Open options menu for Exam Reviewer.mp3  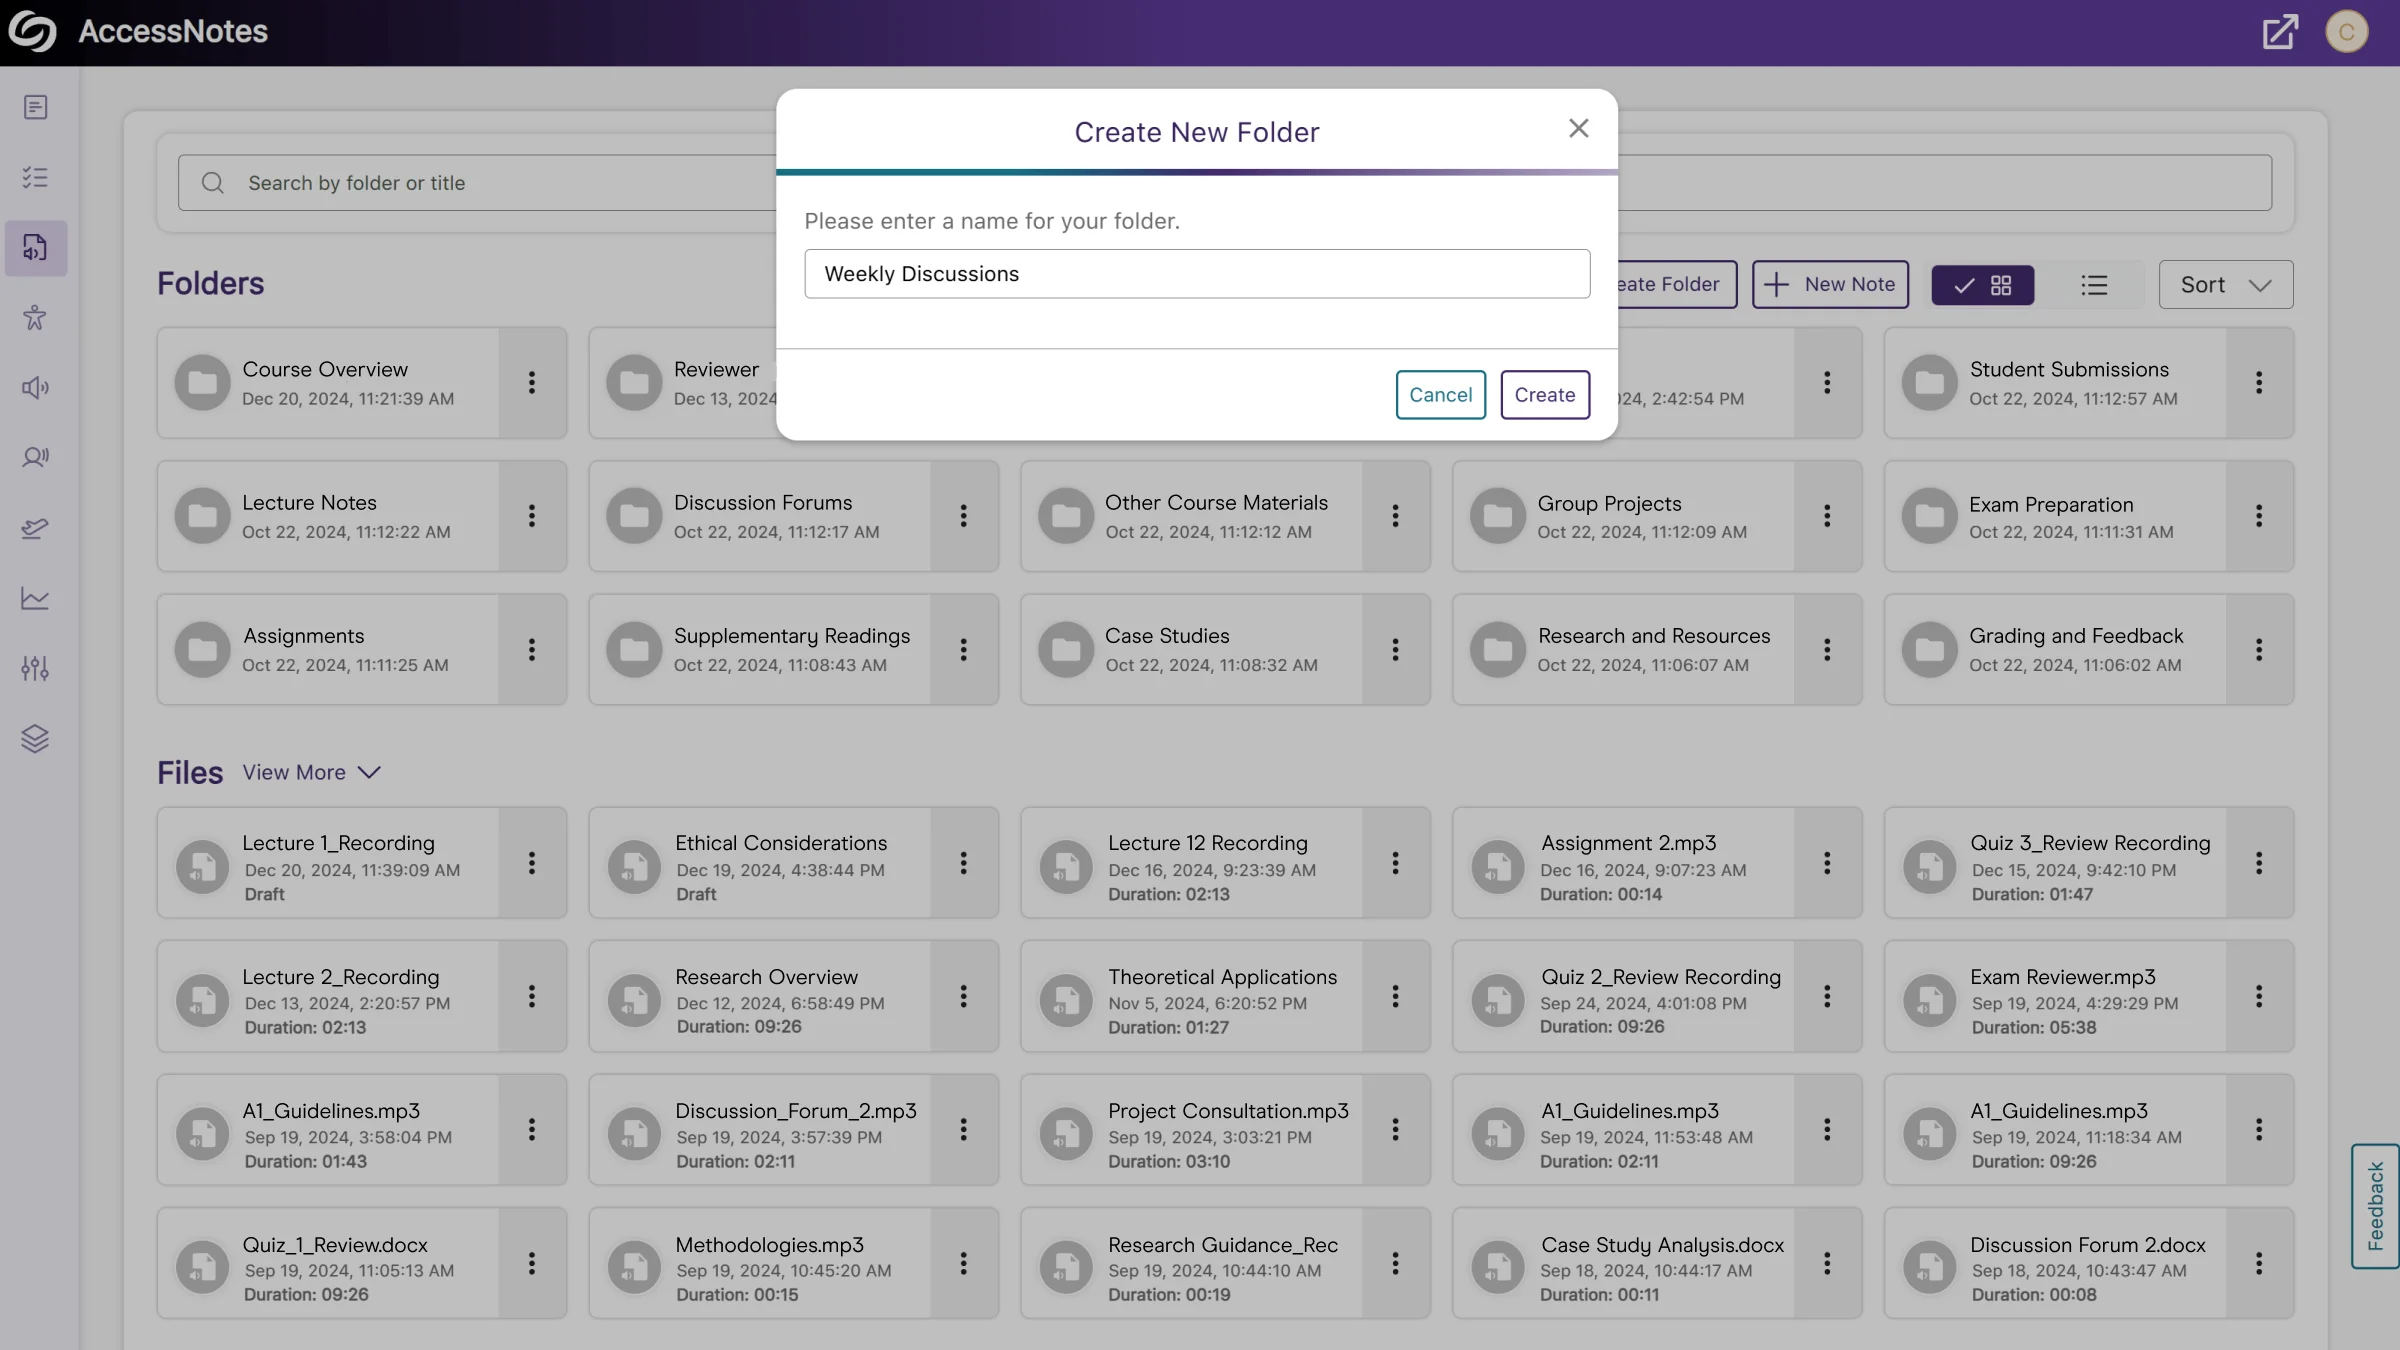(2259, 996)
